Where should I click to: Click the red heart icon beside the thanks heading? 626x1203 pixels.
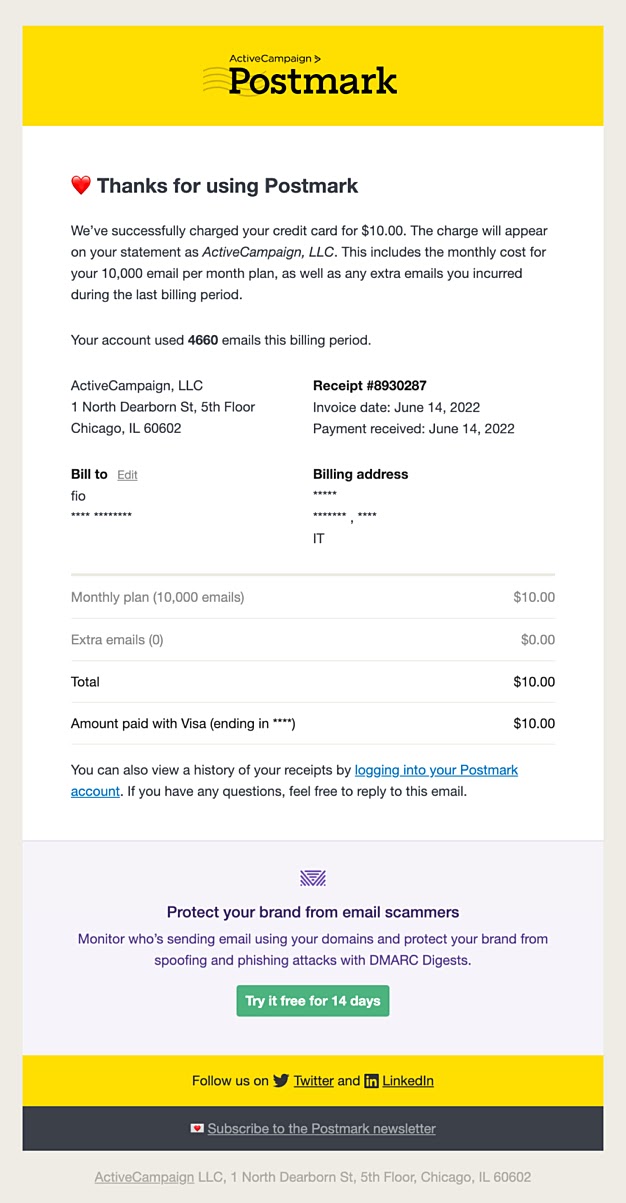81,185
